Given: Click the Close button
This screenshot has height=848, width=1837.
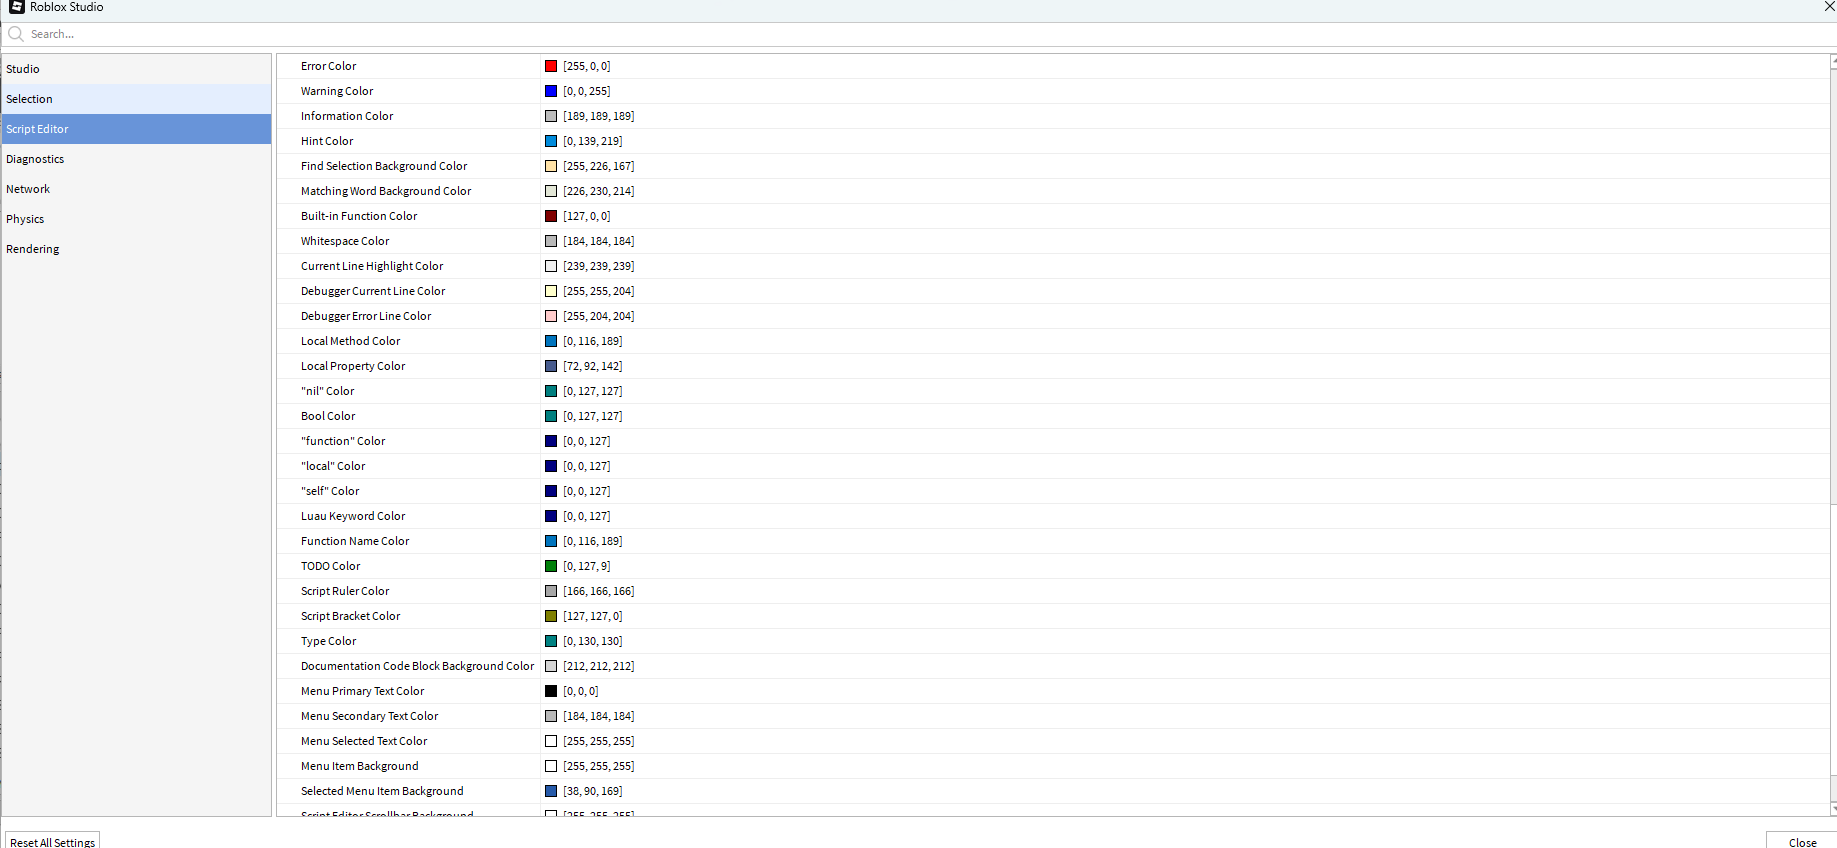Looking at the screenshot, I should (1802, 841).
